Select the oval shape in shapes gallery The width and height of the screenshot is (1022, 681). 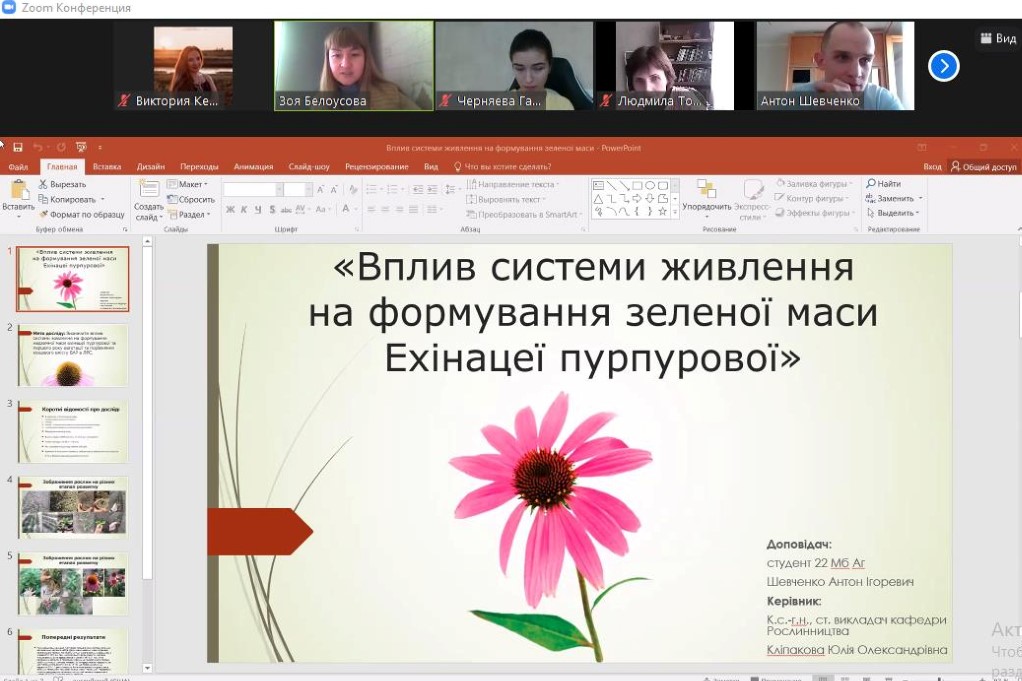tap(650, 186)
